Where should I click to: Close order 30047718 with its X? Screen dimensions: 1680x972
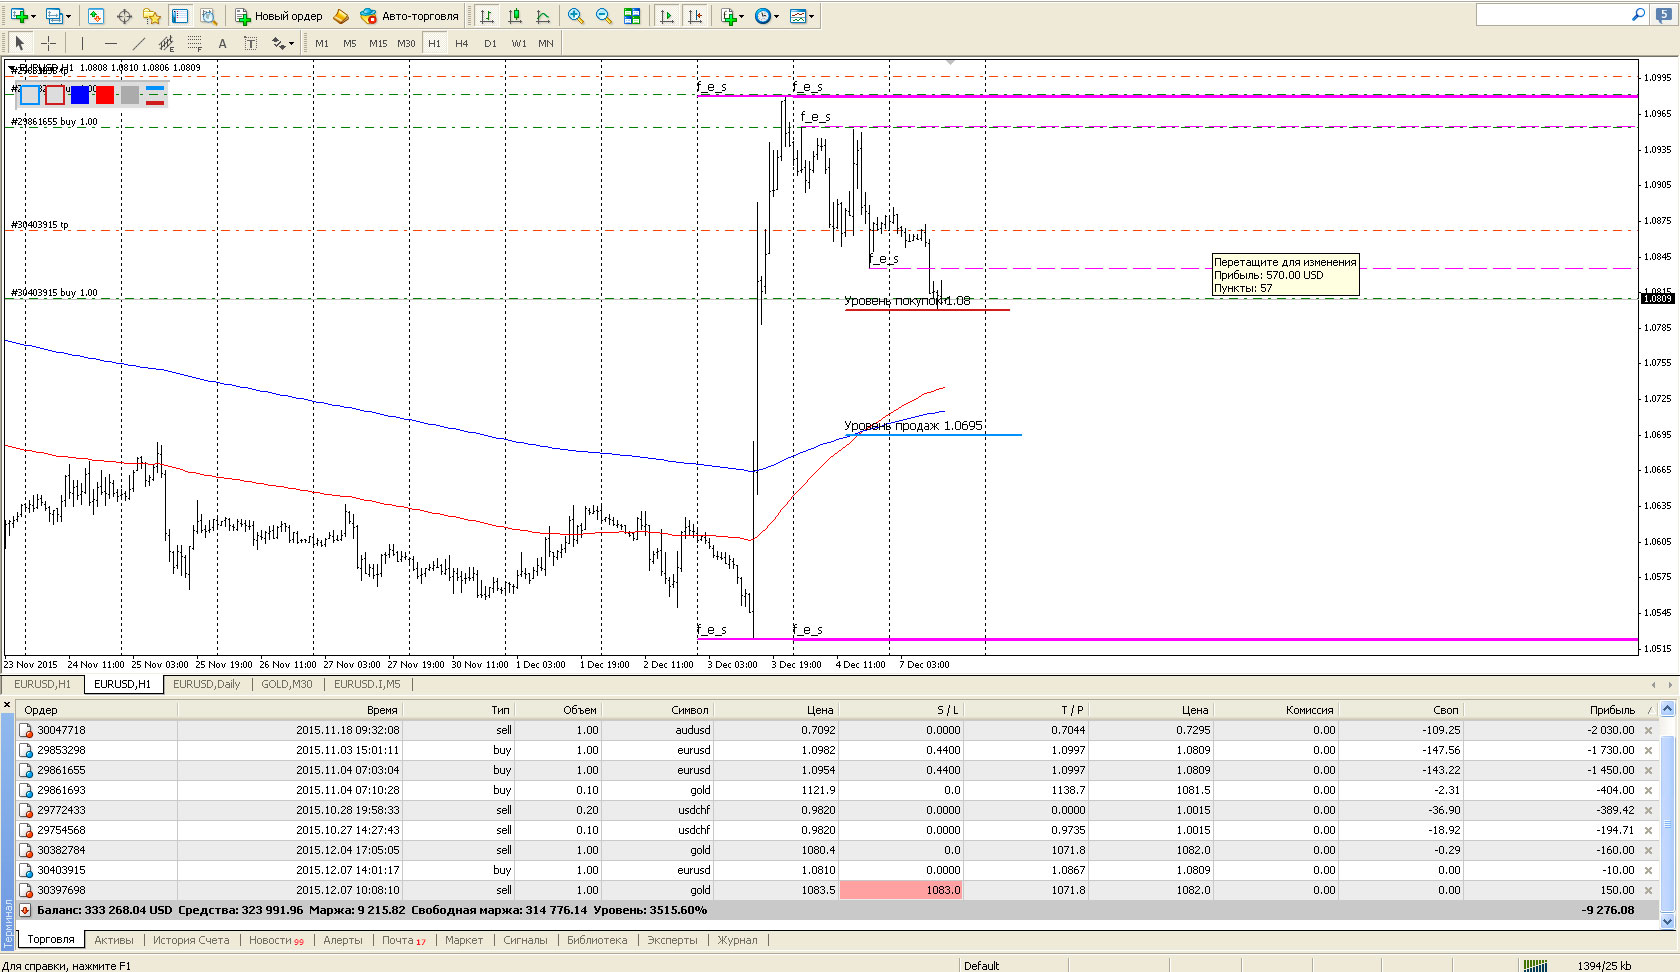[x=1649, y=730]
